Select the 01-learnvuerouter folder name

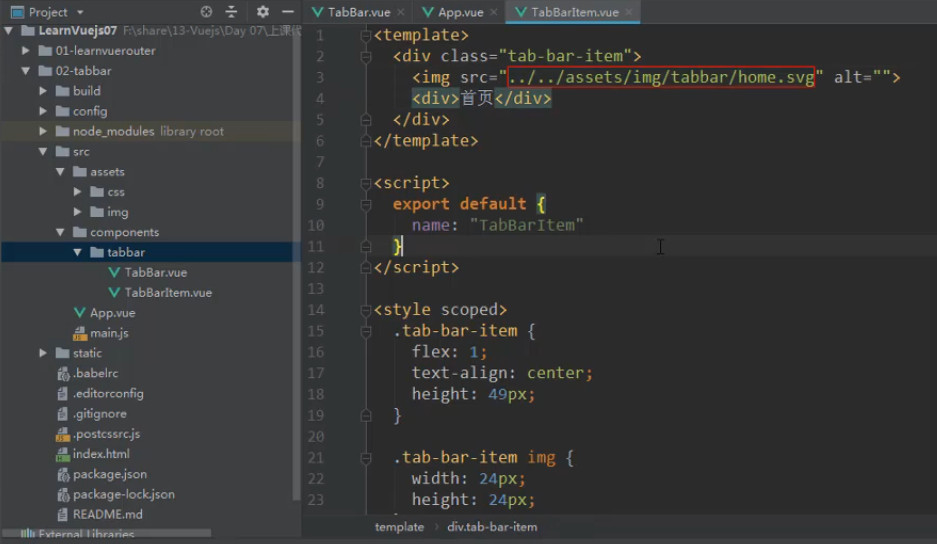pyautogui.click(x=105, y=51)
